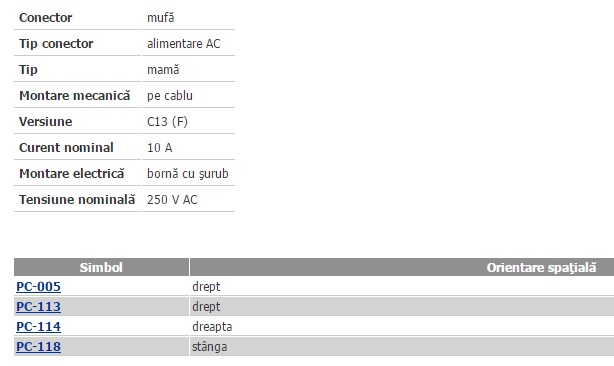Click the C13 (F) version value
614x366 pixels.
point(167,122)
